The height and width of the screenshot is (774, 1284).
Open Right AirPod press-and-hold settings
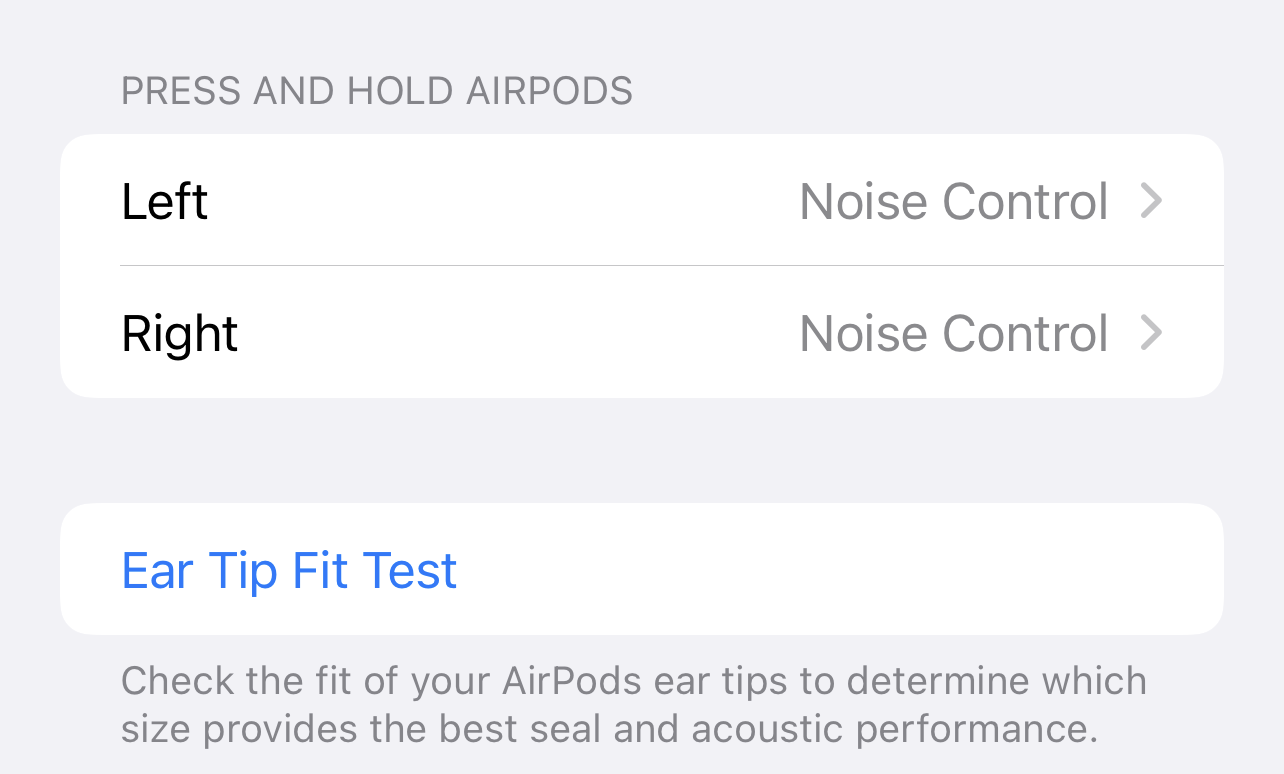[640, 333]
